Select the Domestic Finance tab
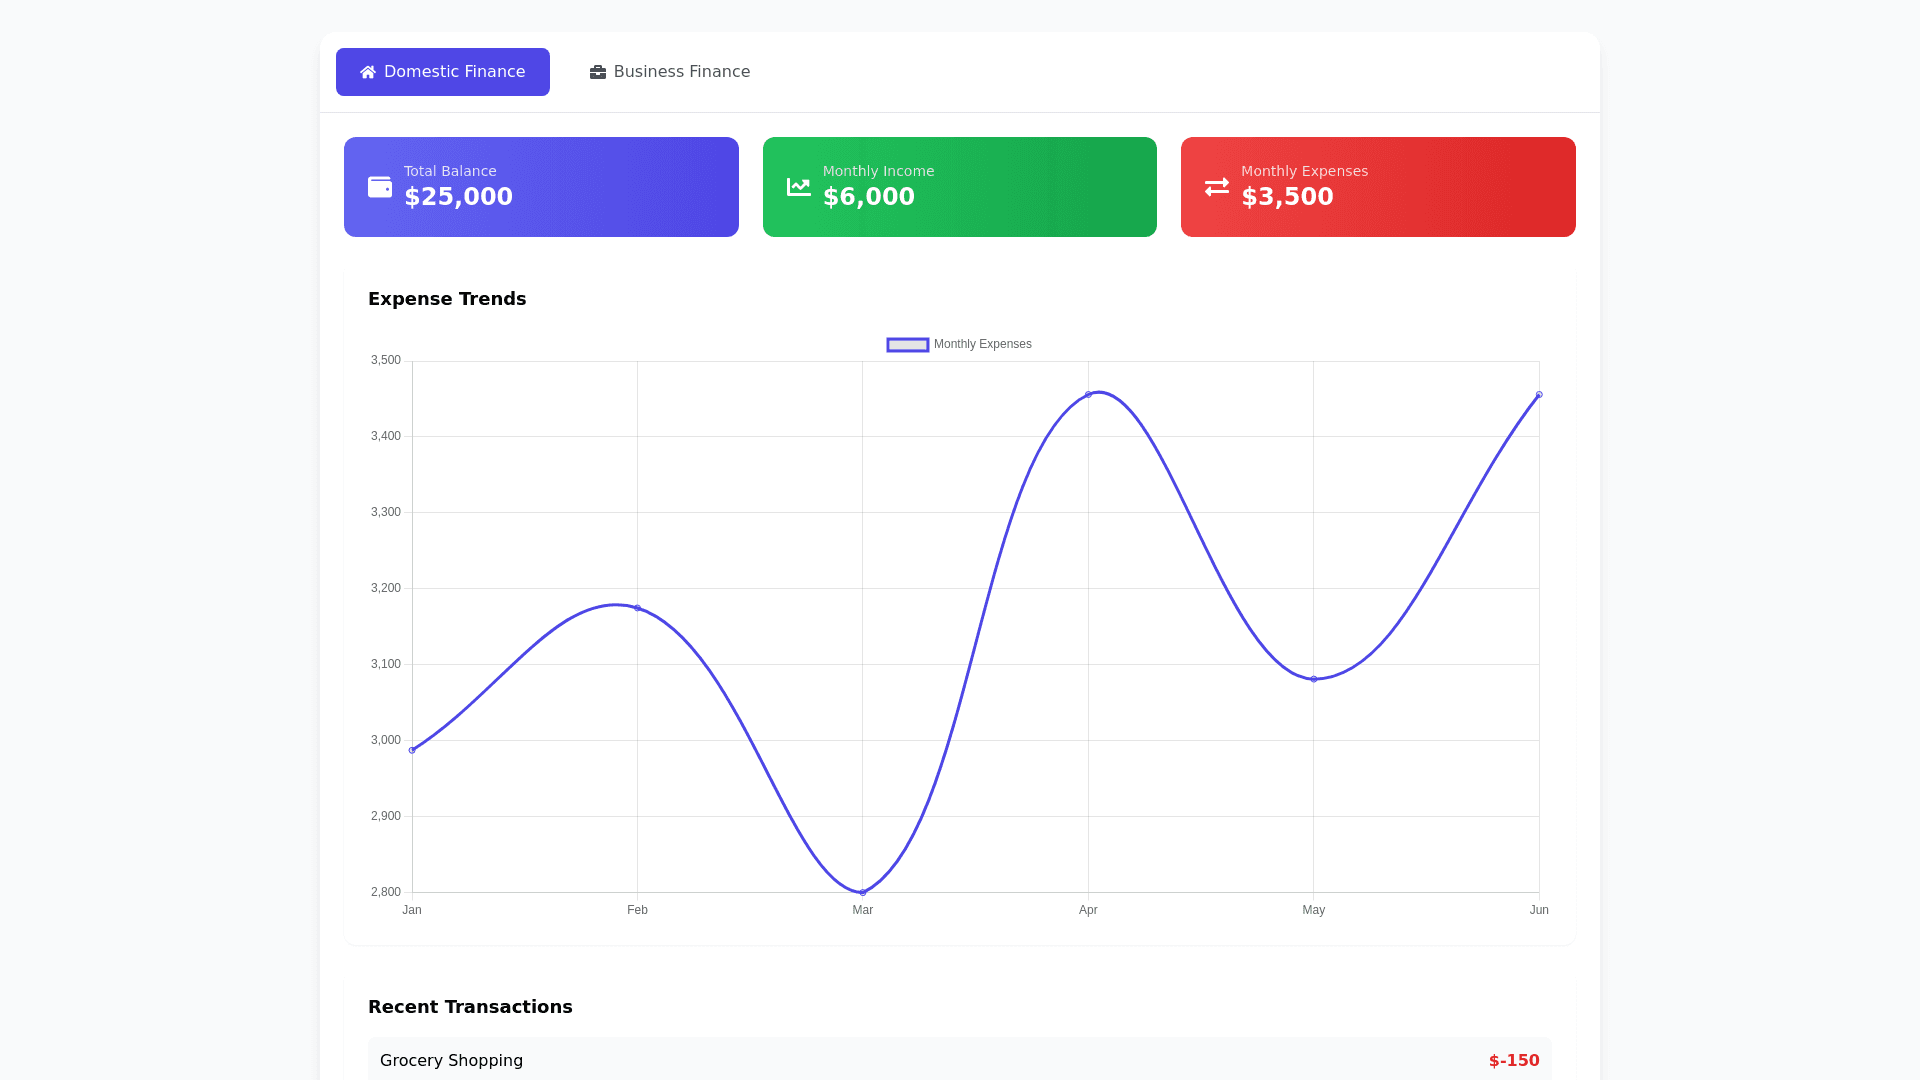1920x1080 pixels. [x=442, y=71]
